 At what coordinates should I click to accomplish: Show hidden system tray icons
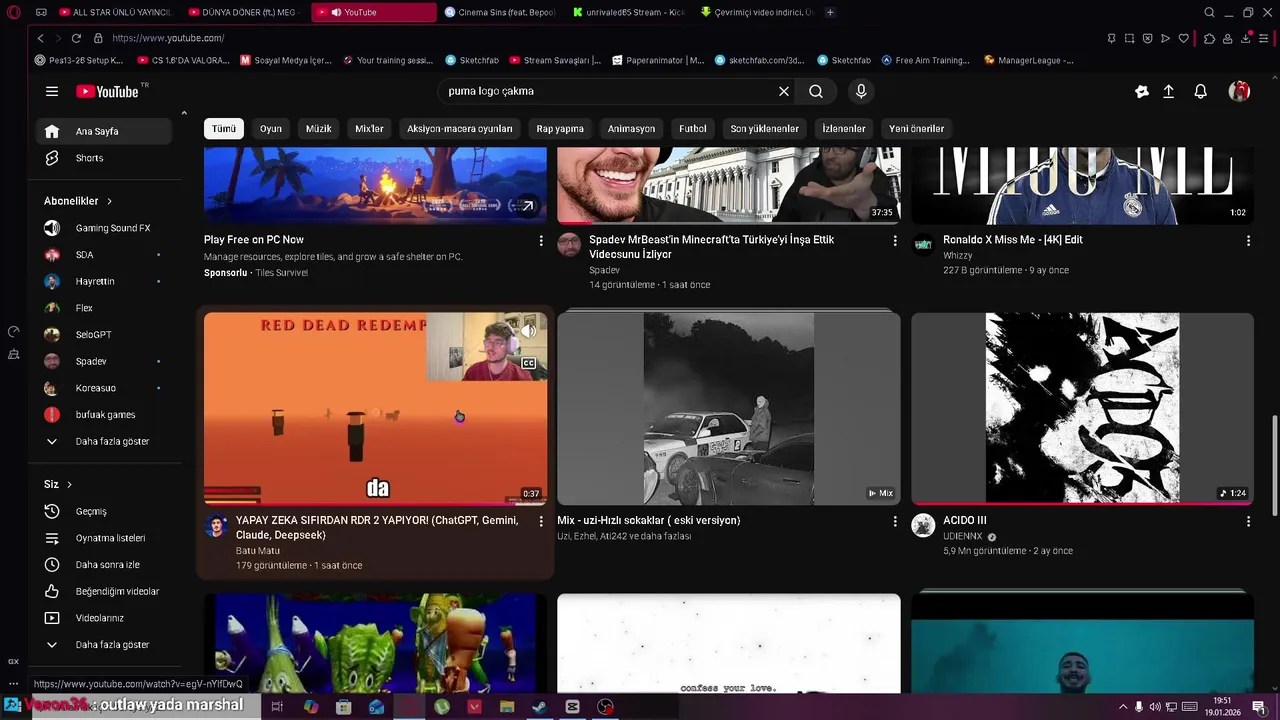[1122, 707]
